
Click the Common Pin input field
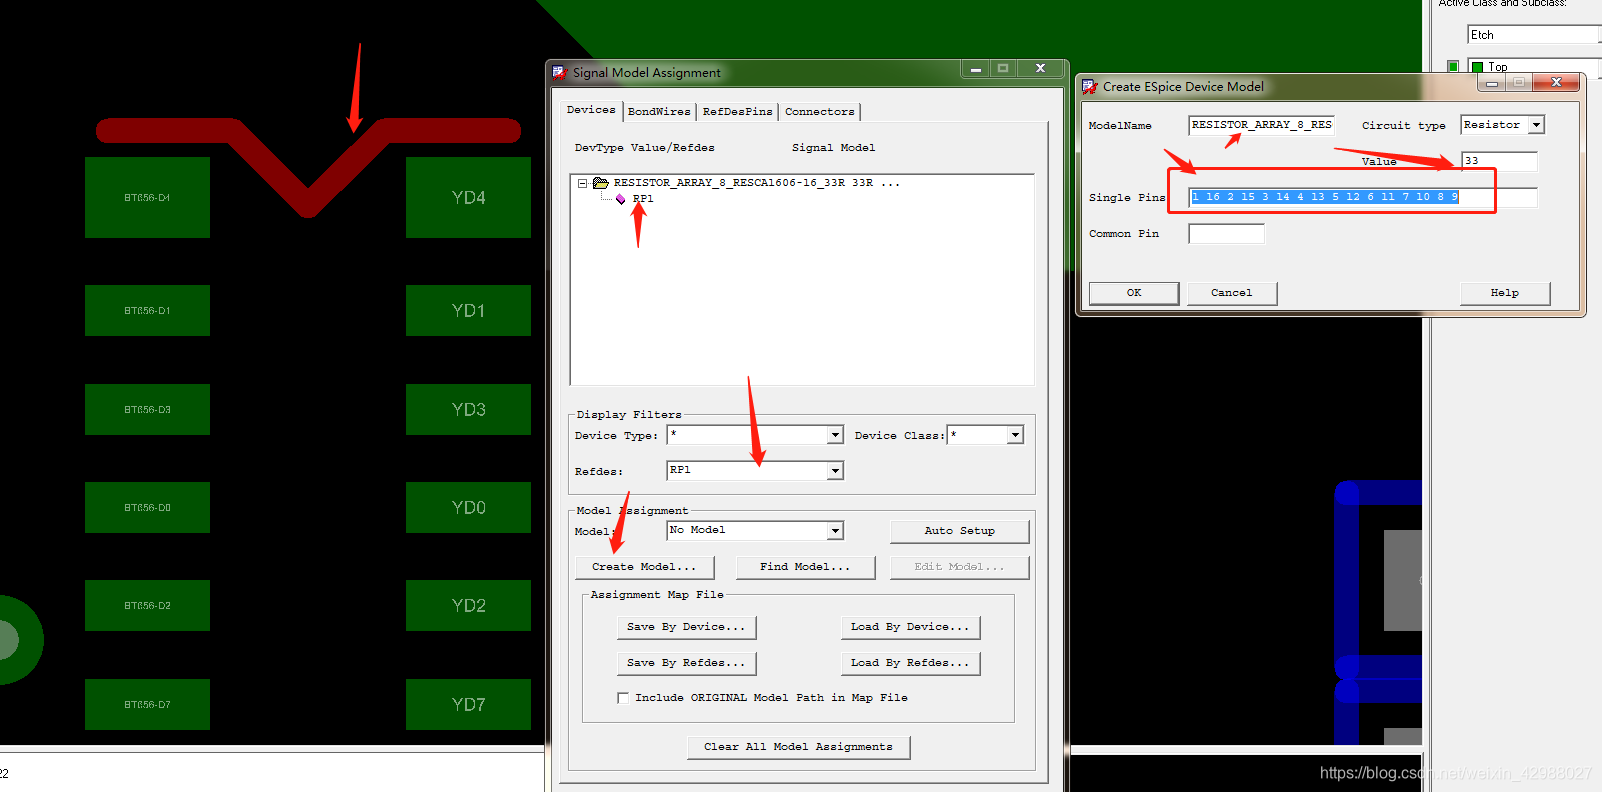click(1226, 233)
